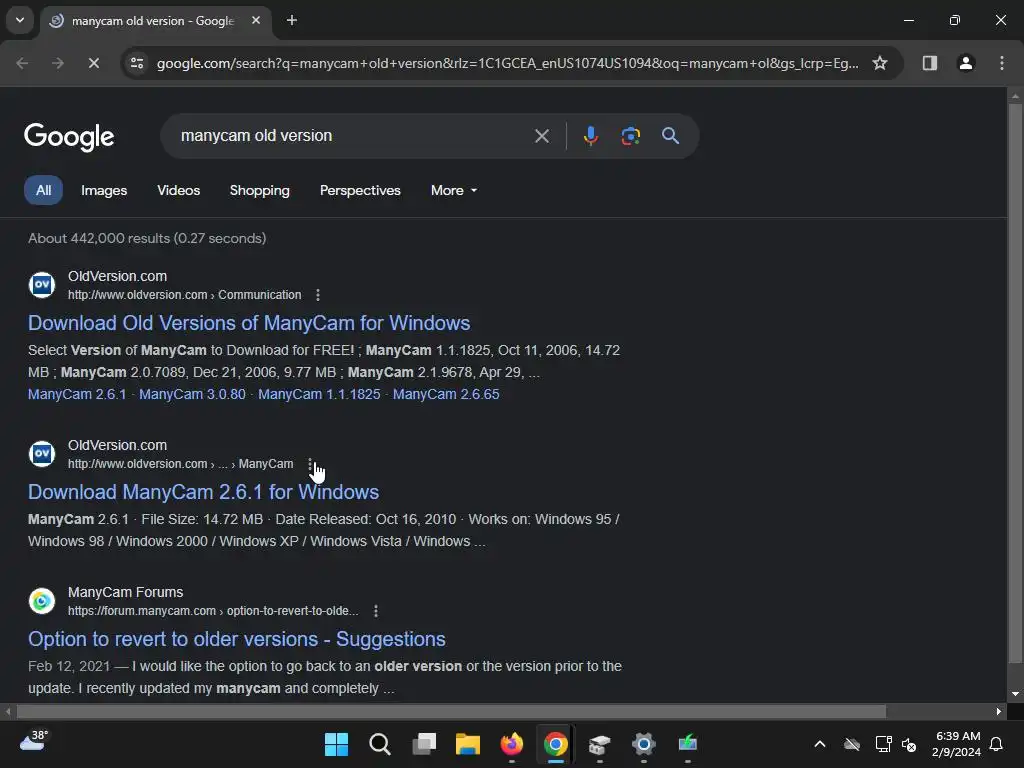Screen dimensions: 1024x768
Task: Click the horizontal page scrollbar
Action: point(451,711)
